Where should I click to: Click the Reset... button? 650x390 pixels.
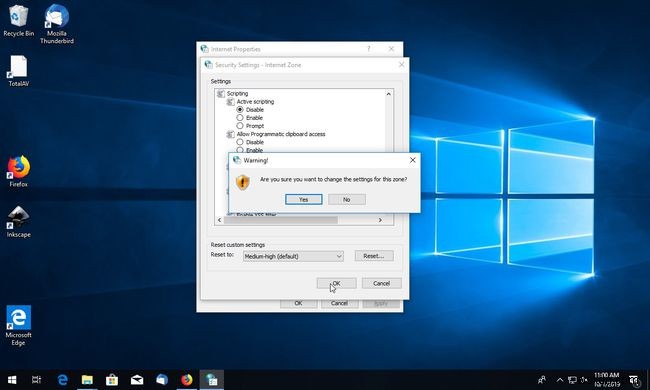(374, 256)
